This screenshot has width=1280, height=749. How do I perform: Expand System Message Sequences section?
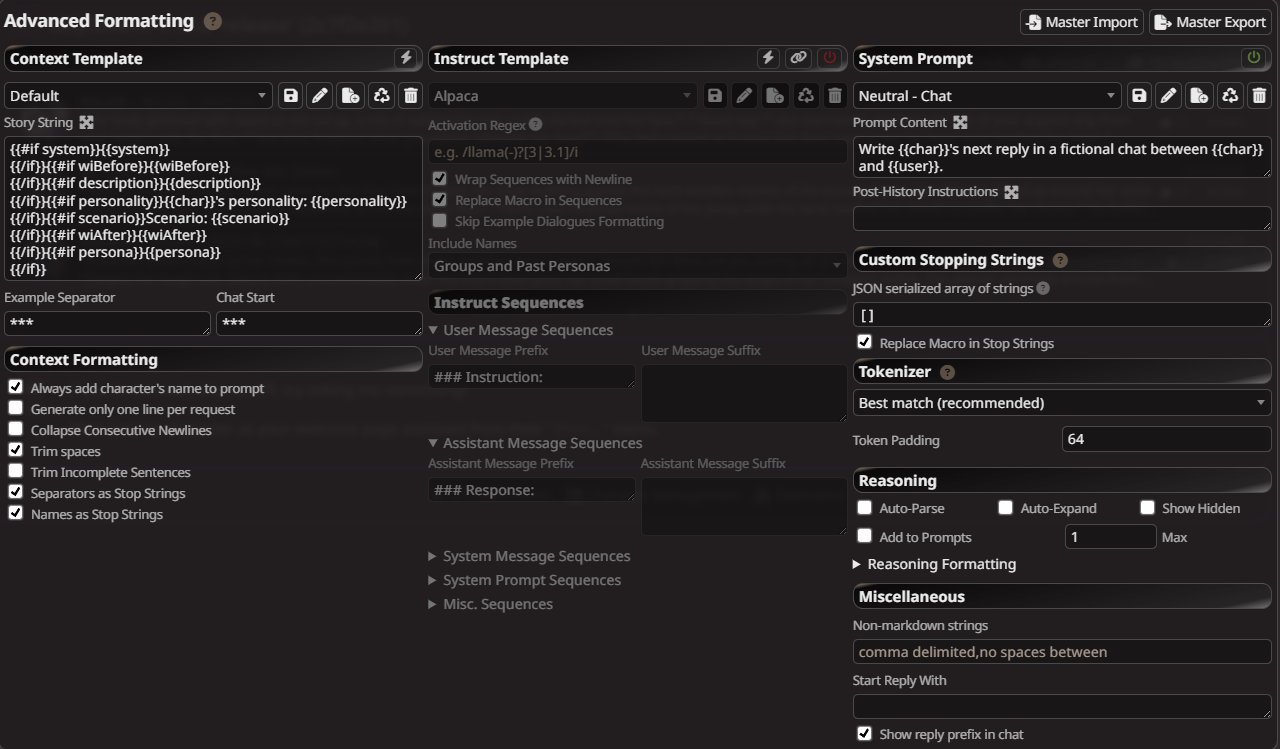529,556
